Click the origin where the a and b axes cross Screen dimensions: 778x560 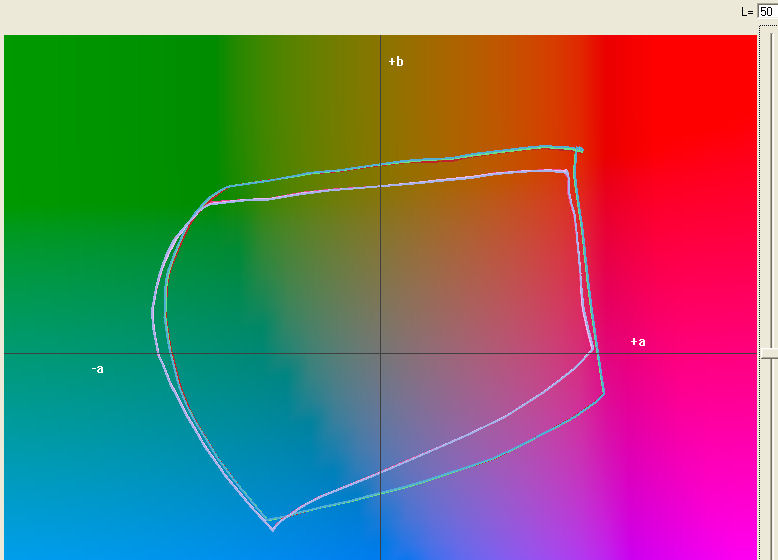coord(380,353)
